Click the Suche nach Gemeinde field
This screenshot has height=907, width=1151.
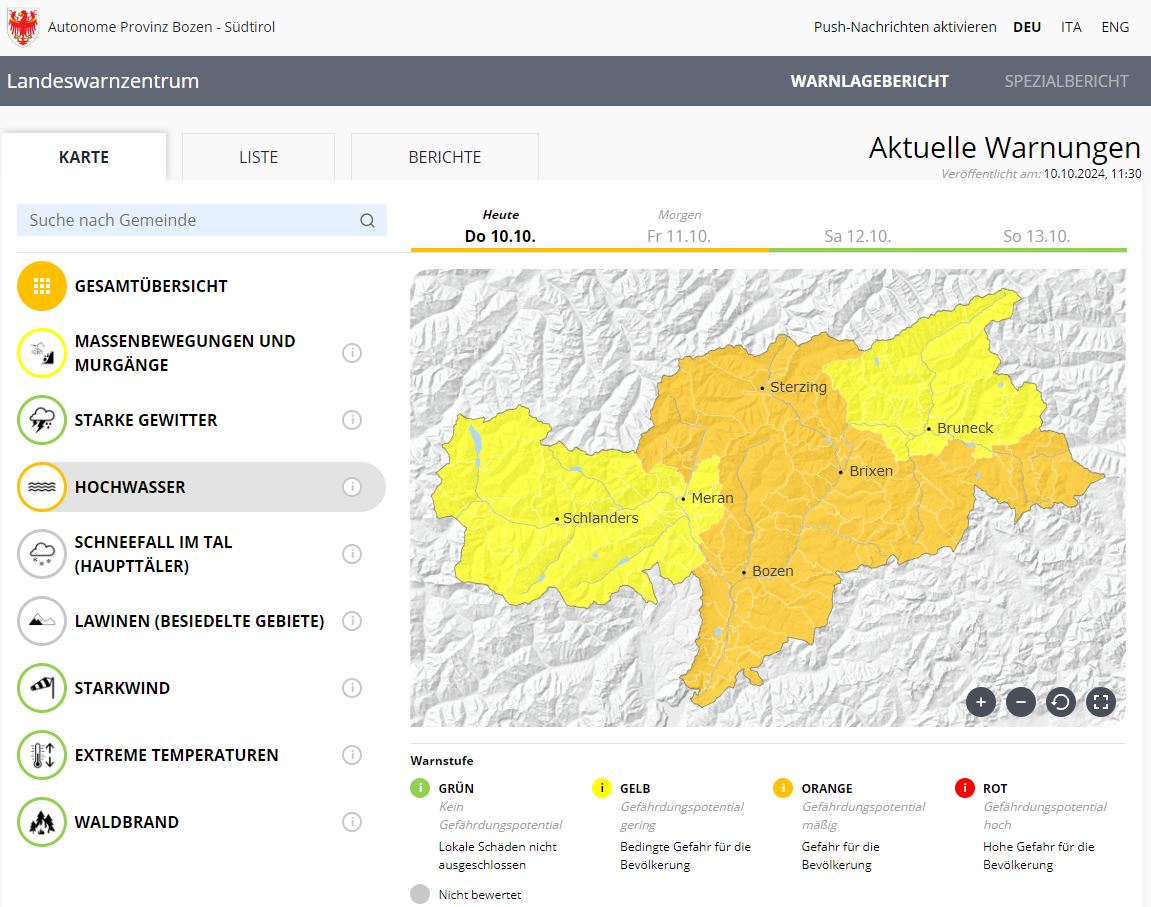click(190, 220)
